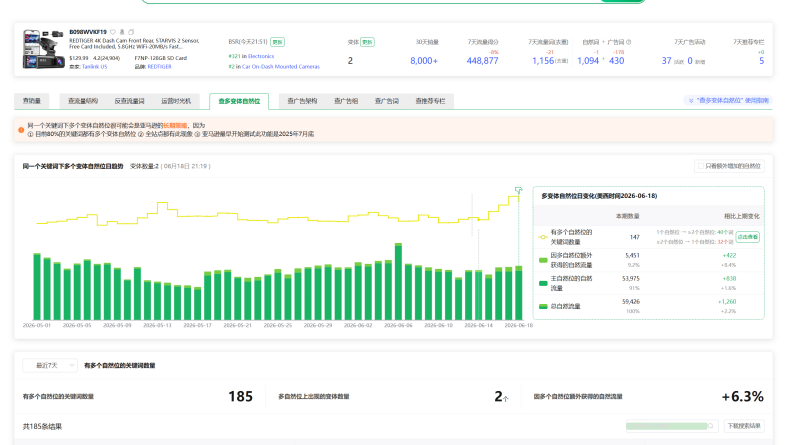Click the help question icon beside 广告词

point(628,42)
